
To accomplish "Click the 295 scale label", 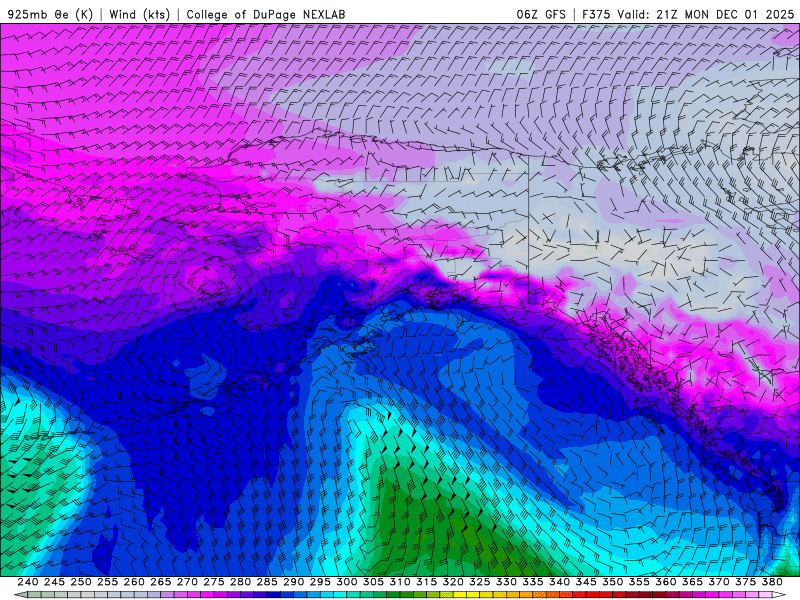I will [x=320, y=582].
